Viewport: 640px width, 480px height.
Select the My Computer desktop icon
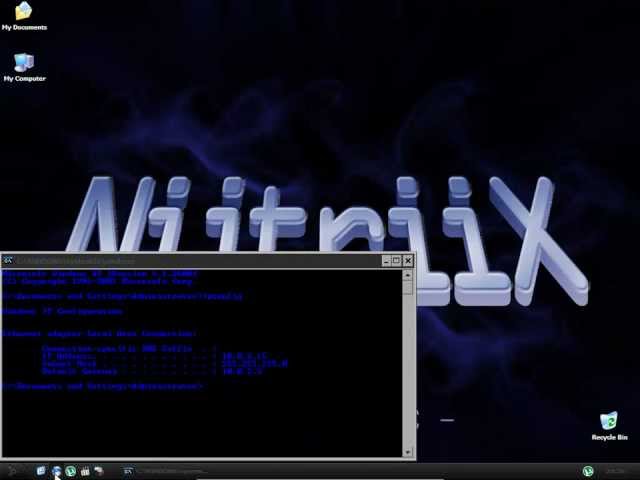[24, 67]
